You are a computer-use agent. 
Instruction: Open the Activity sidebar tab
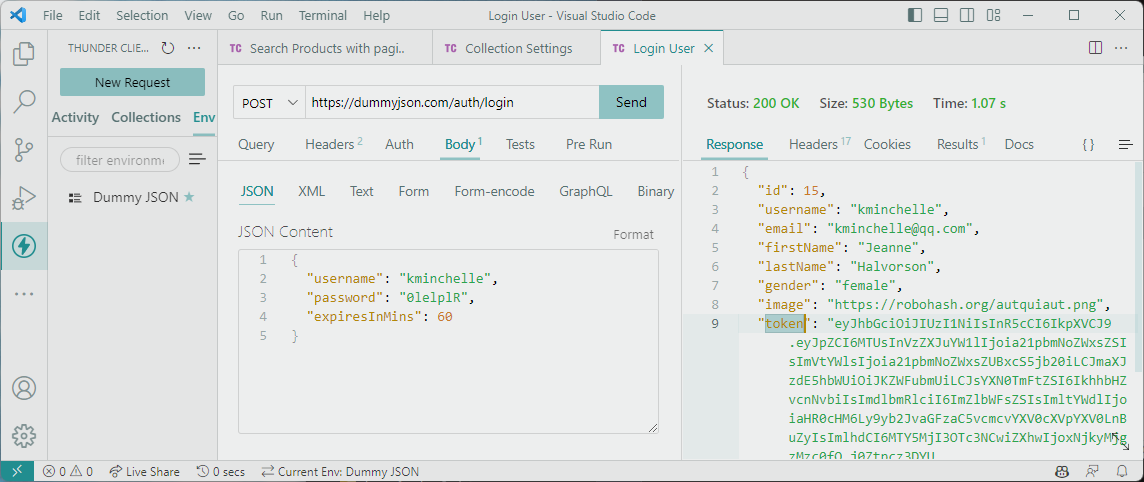coord(75,117)
